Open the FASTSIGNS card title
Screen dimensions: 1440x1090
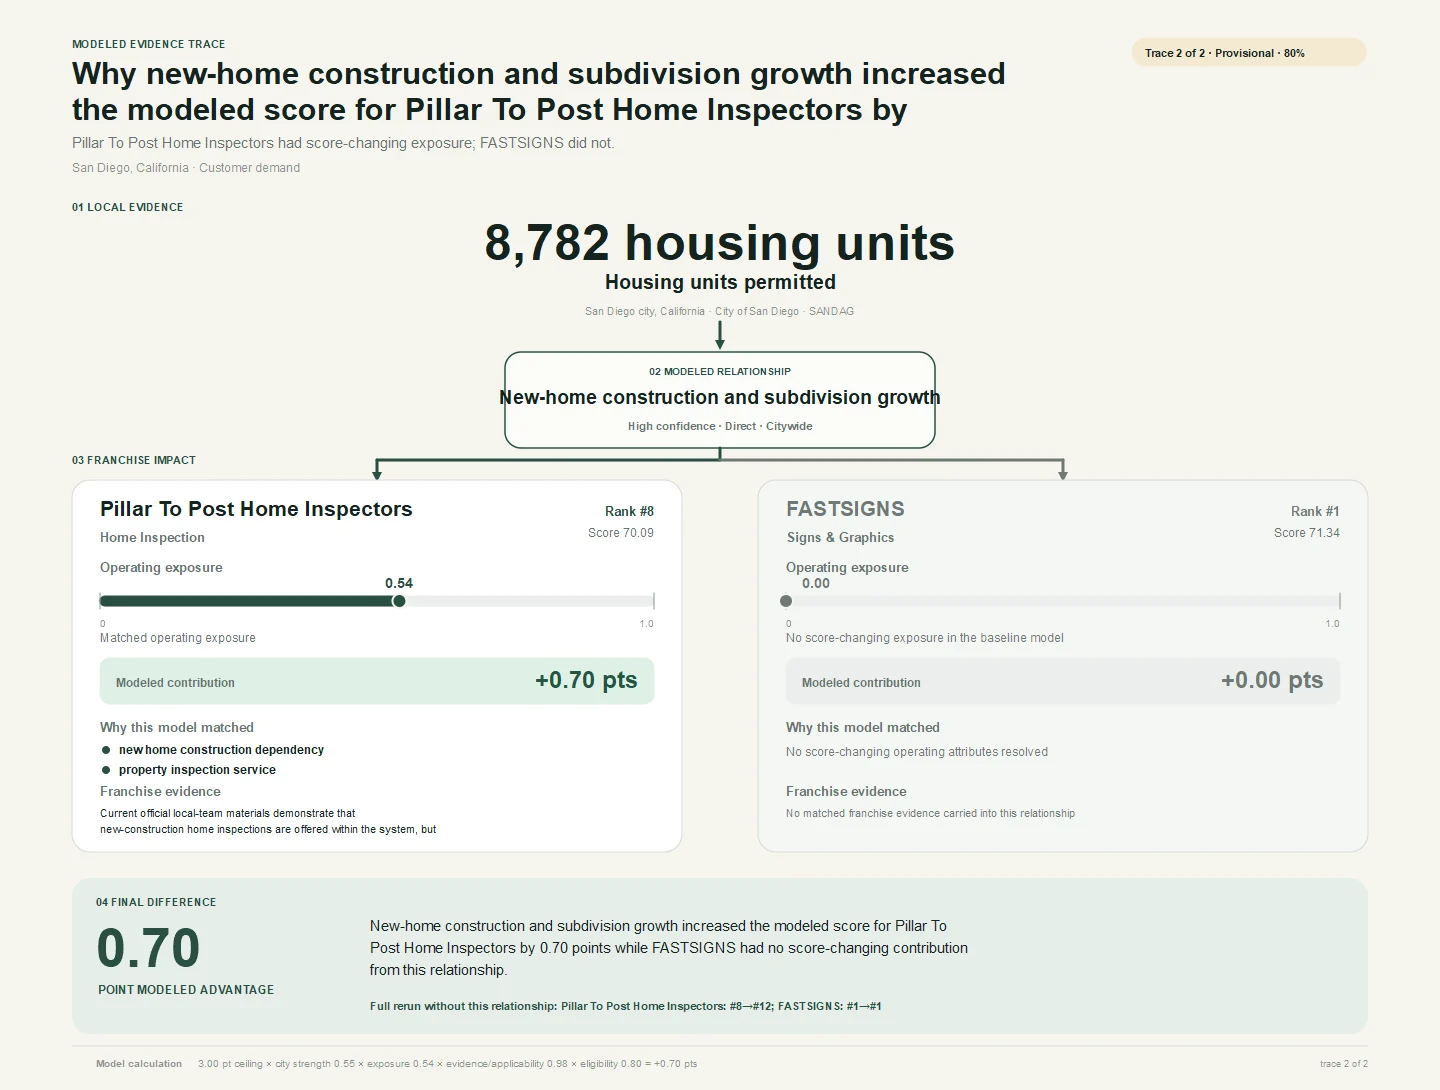click(845, 509)
